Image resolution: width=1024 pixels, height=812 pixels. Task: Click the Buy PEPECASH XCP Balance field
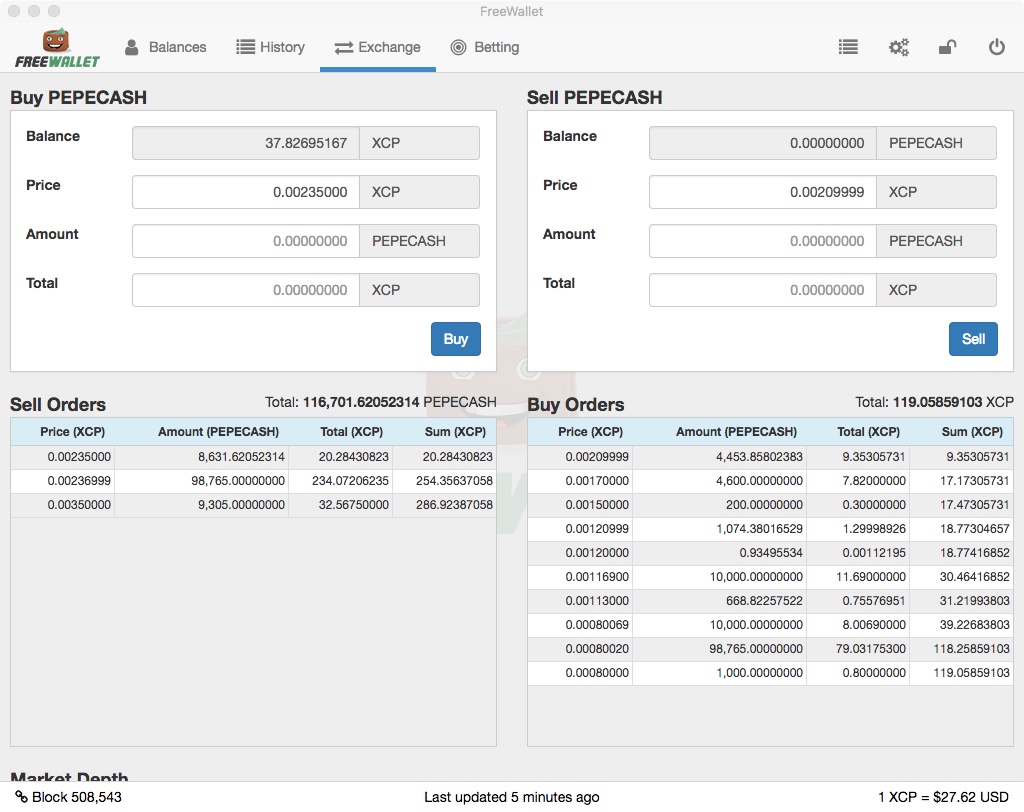[246, 143]
